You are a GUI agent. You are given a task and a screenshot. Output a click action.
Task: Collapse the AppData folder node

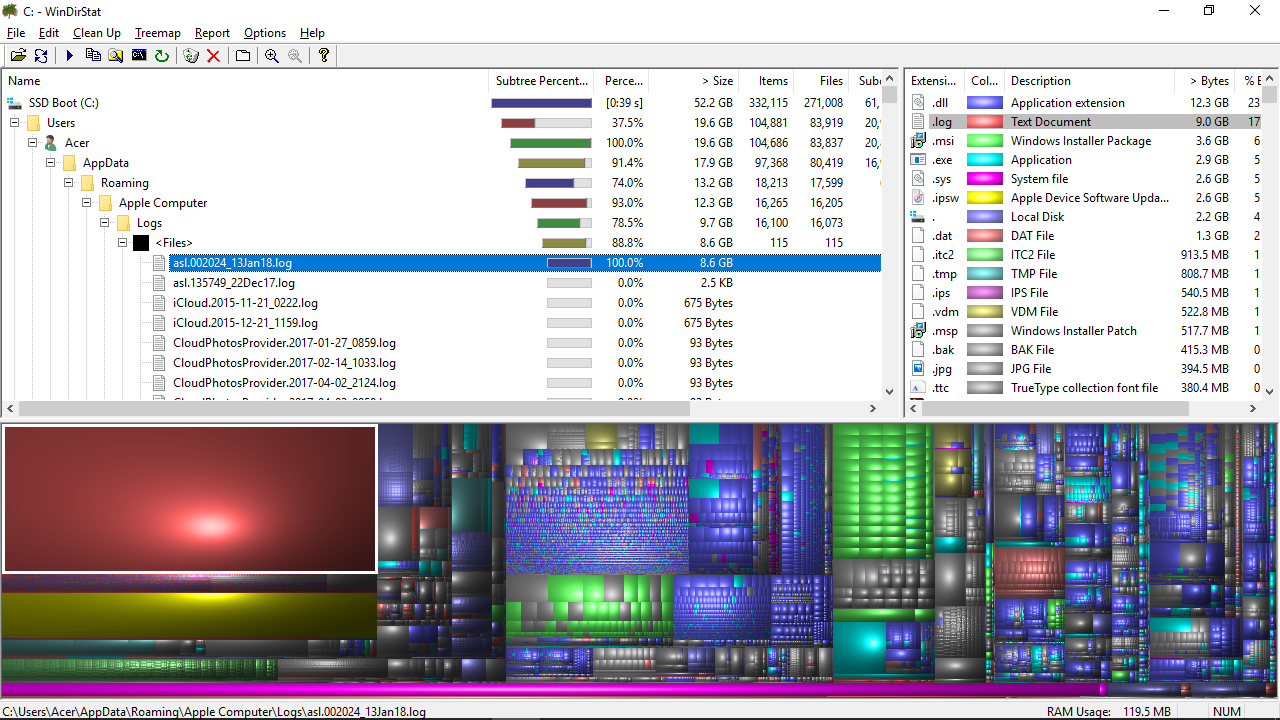[51, 163]
